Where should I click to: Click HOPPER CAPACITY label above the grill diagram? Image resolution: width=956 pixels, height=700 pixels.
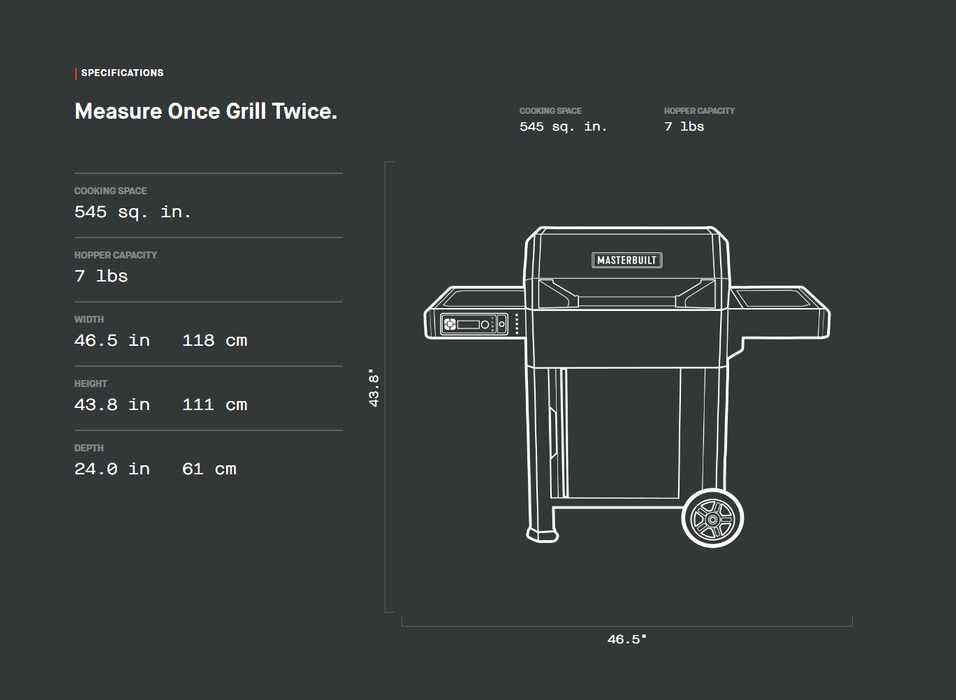coord(699,111)
